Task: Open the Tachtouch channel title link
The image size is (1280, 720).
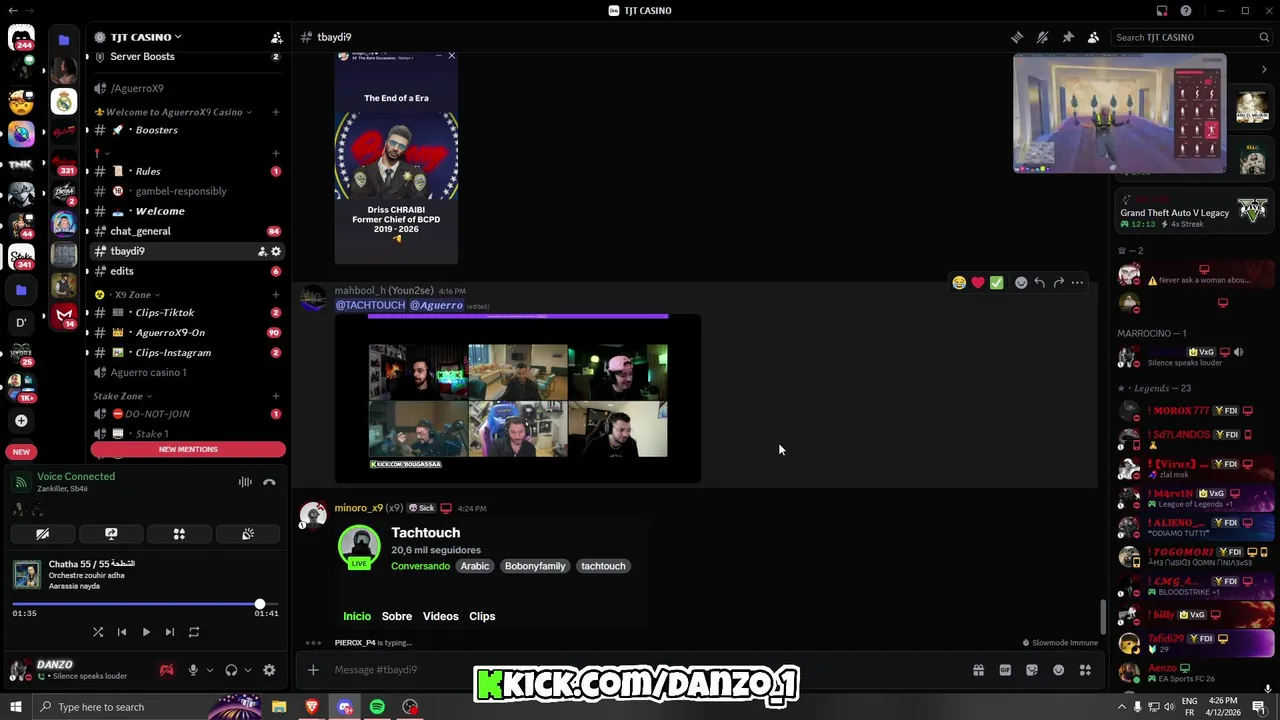Action: pos(425,533)
